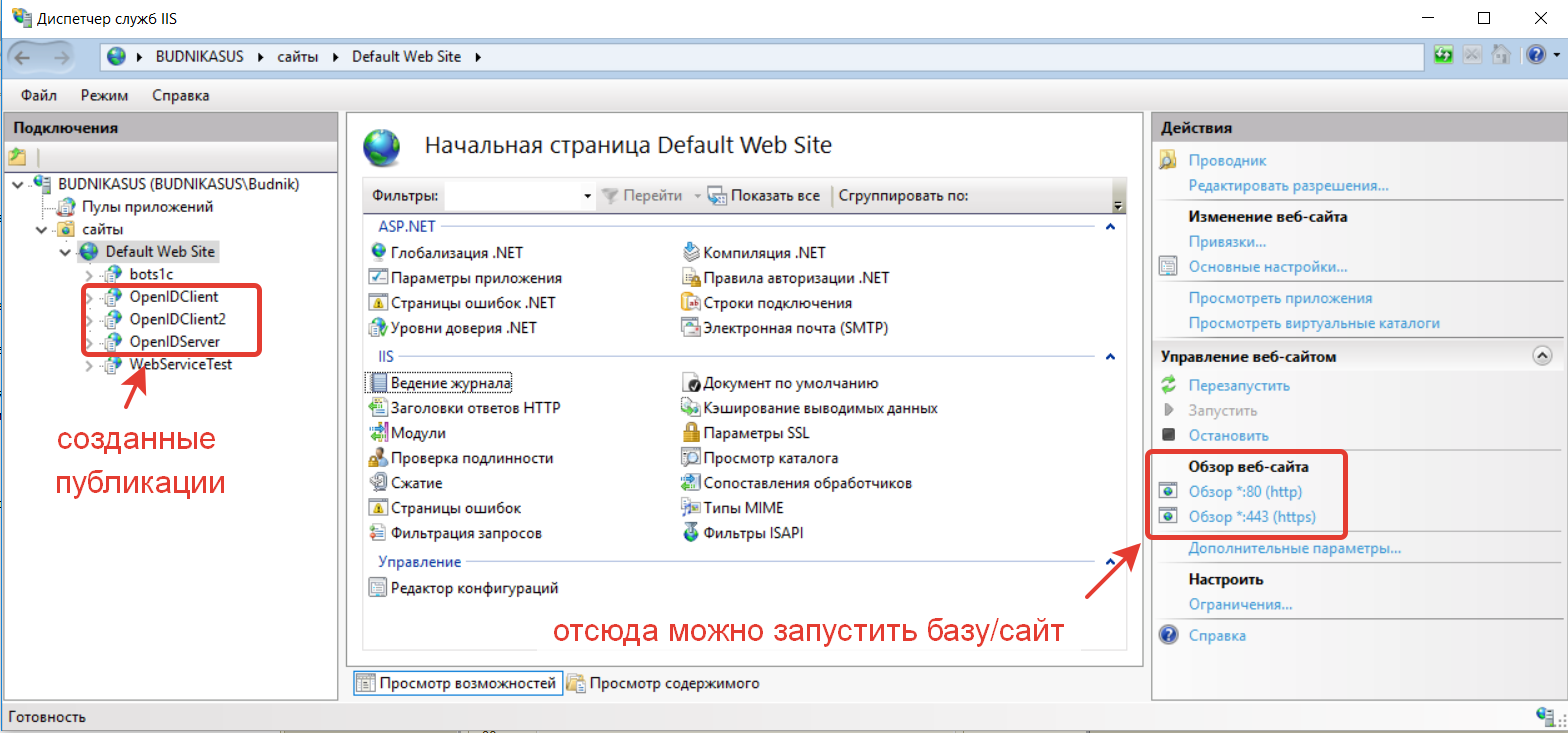Click the create connection icon in Подключения

click(x=17, y=156)
